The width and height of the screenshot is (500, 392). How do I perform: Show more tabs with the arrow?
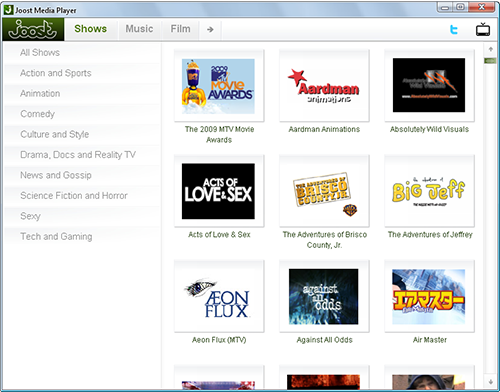point(210,30)
